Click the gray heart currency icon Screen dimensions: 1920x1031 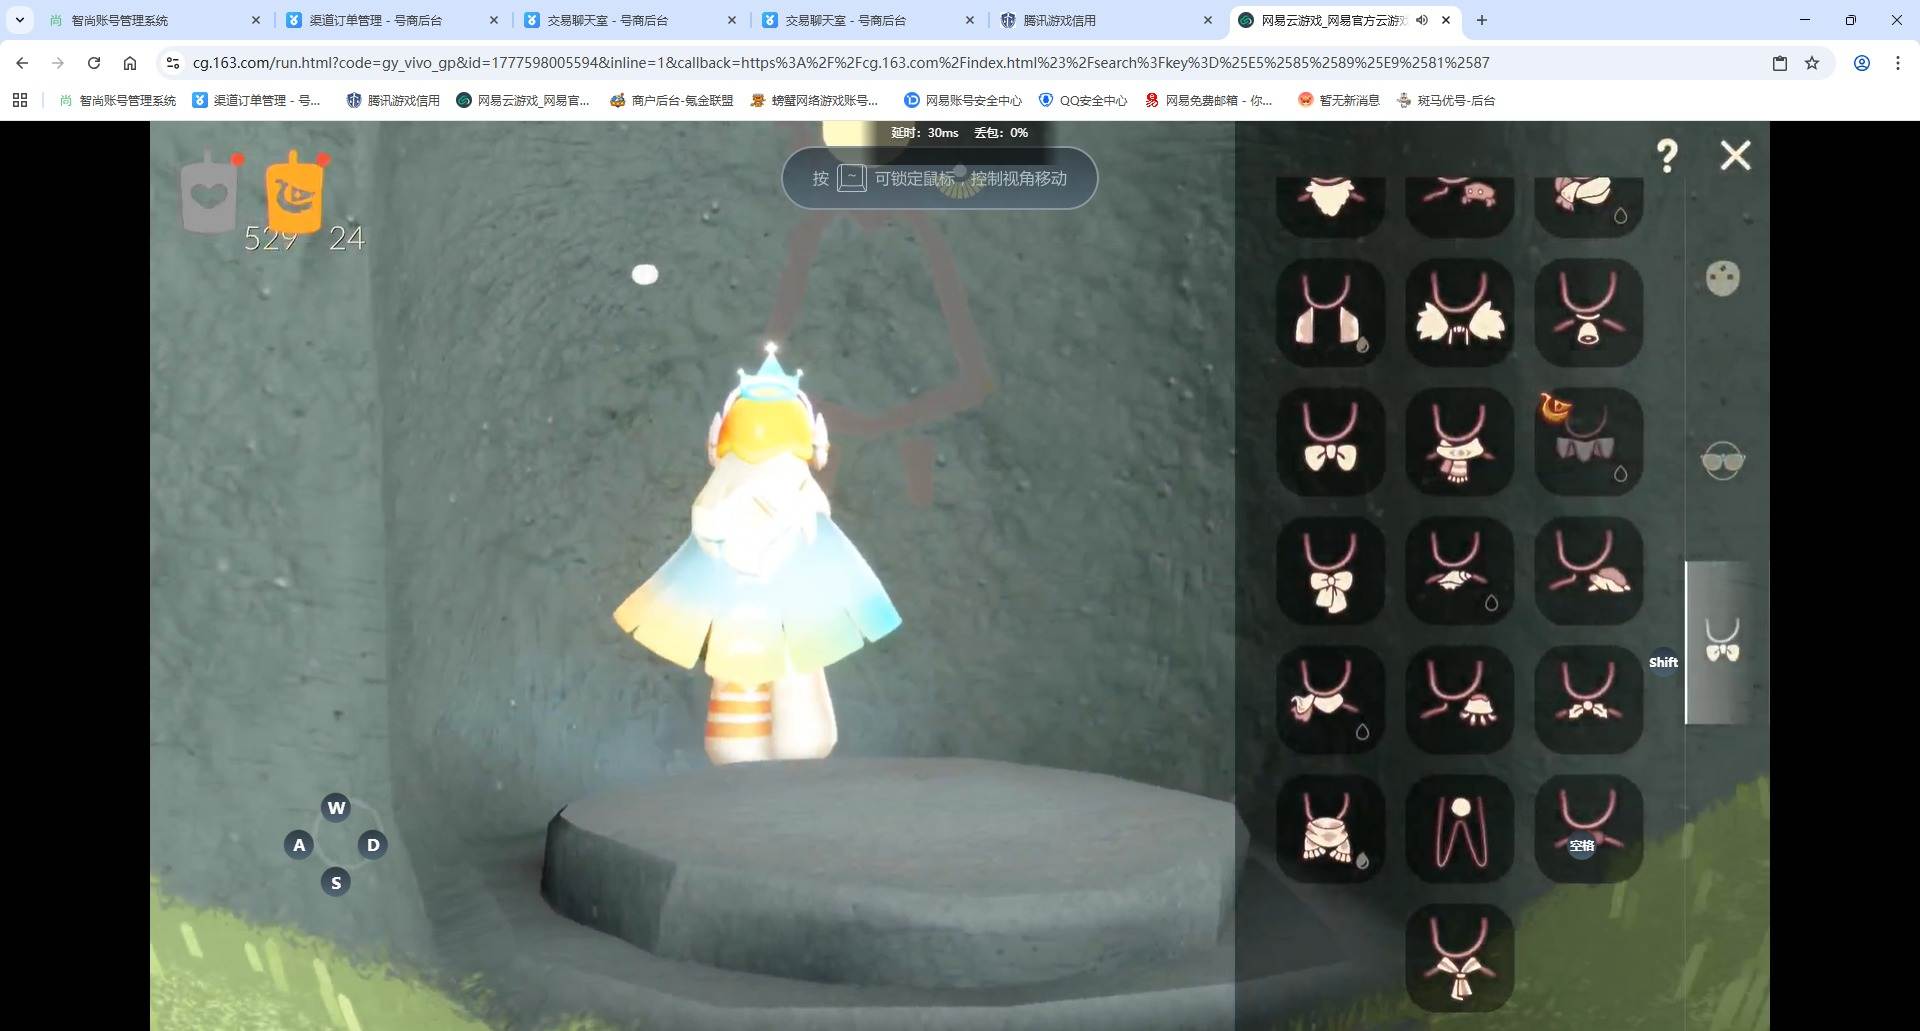click(209, 194)
